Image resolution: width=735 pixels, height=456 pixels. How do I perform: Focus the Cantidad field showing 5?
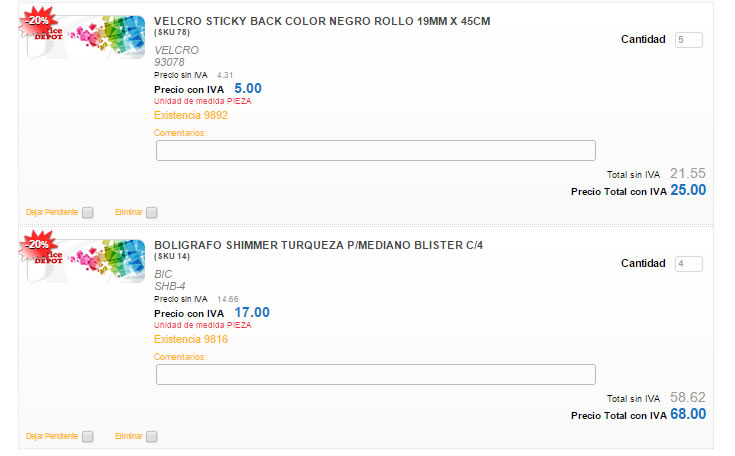[x=689, y=40]
